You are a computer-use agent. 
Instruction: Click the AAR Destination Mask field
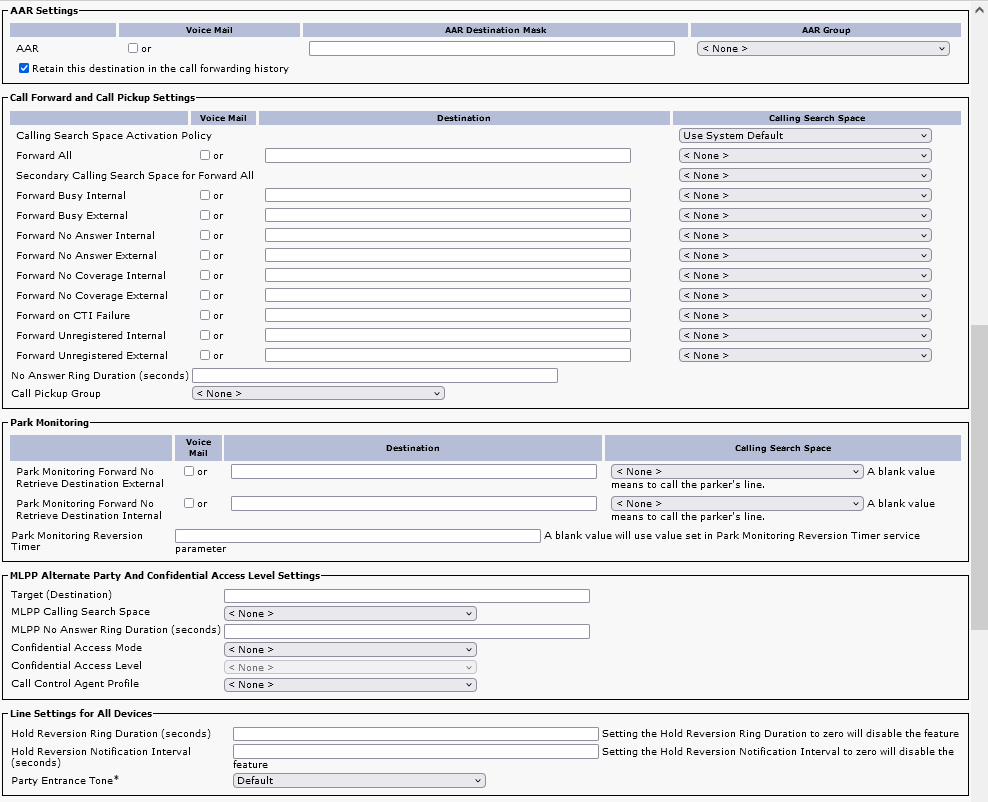tap(491, 48)
